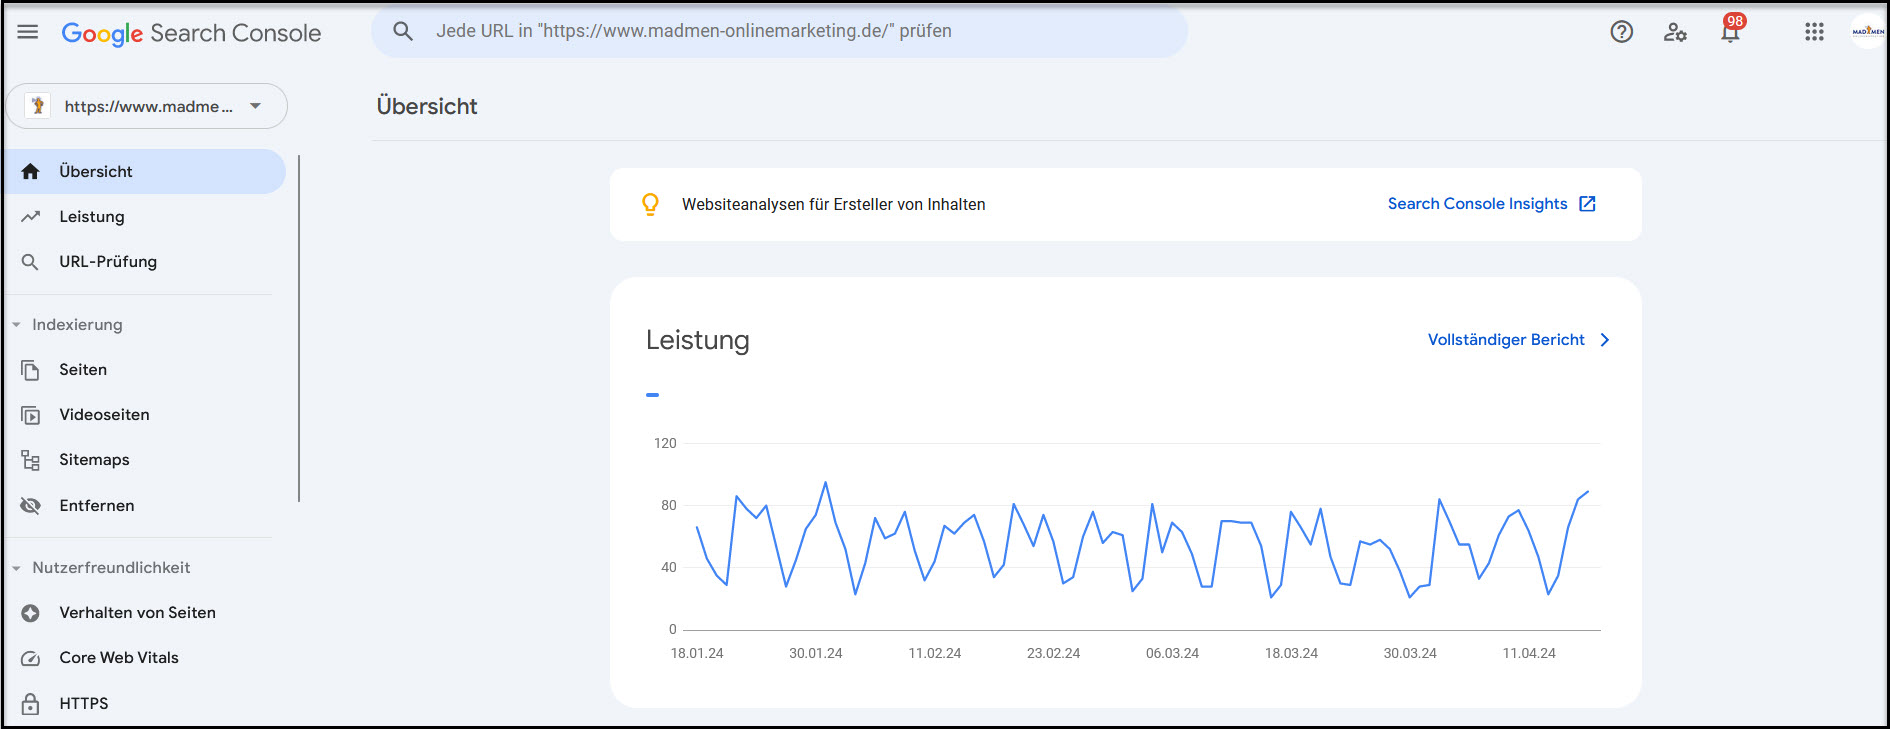Open the hamburger main menu
1890x729 pixels.
(28, 32)
